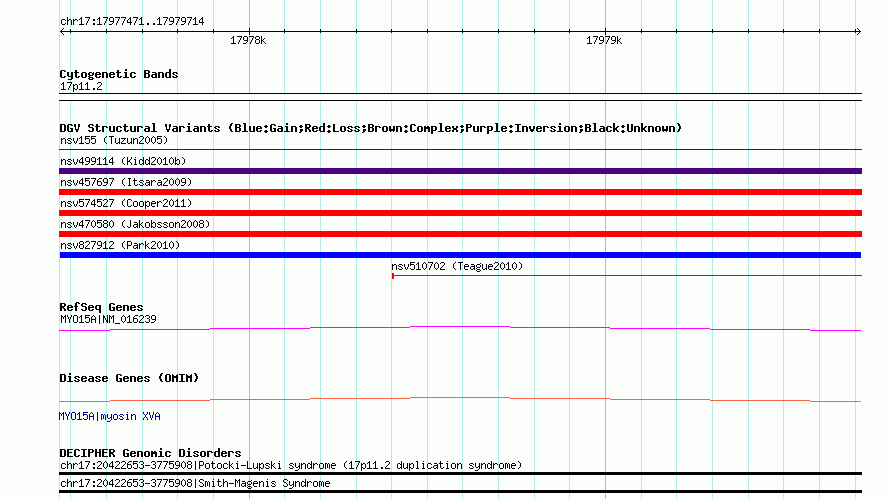Open the nsv499114 (Kidd2010b) variant label

coord(123,161)
